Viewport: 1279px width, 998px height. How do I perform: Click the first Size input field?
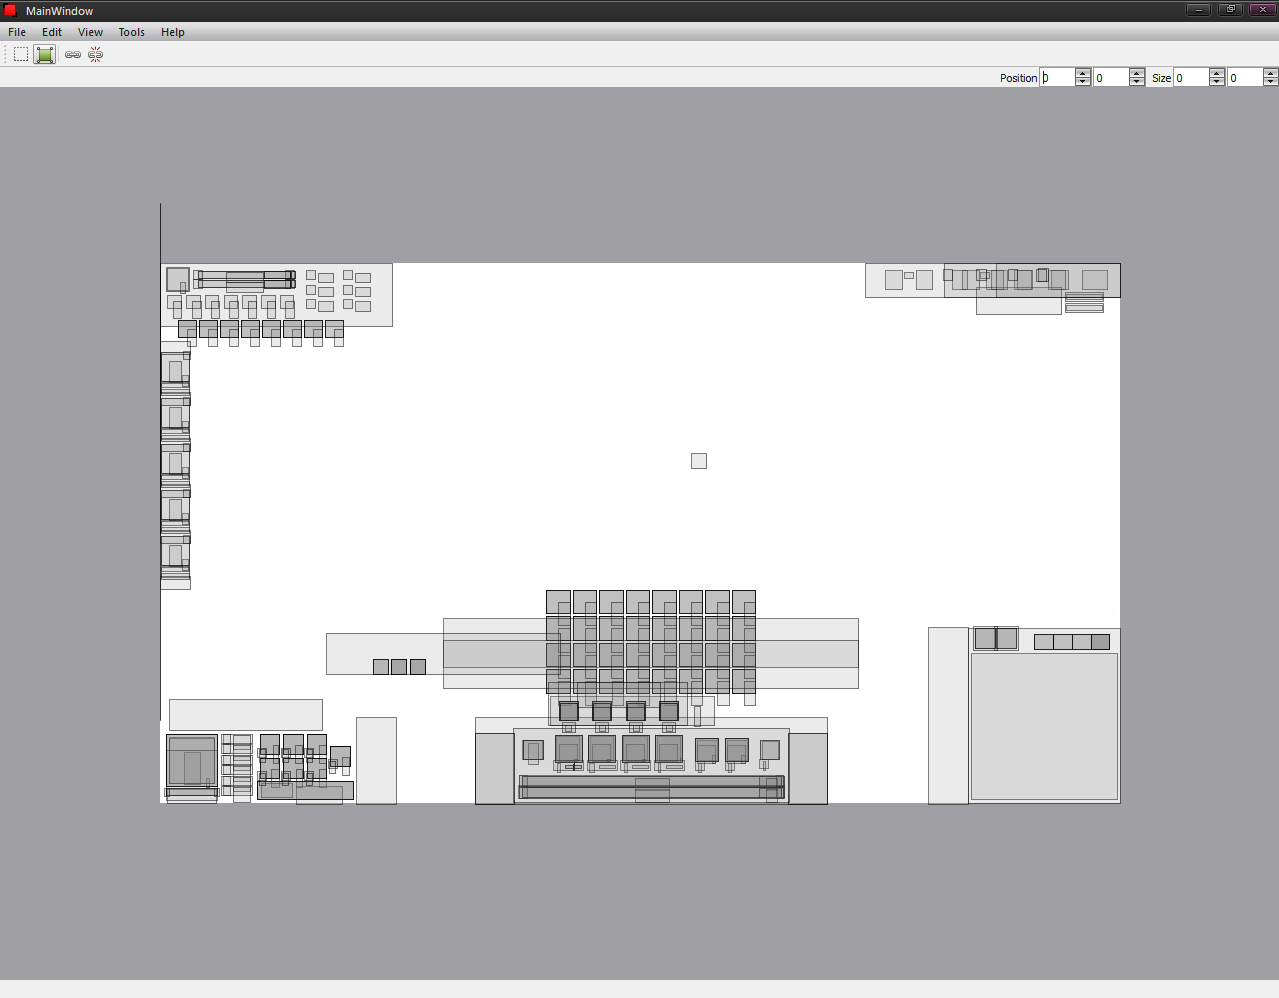pyautogui.click(x=1191, y=77)
